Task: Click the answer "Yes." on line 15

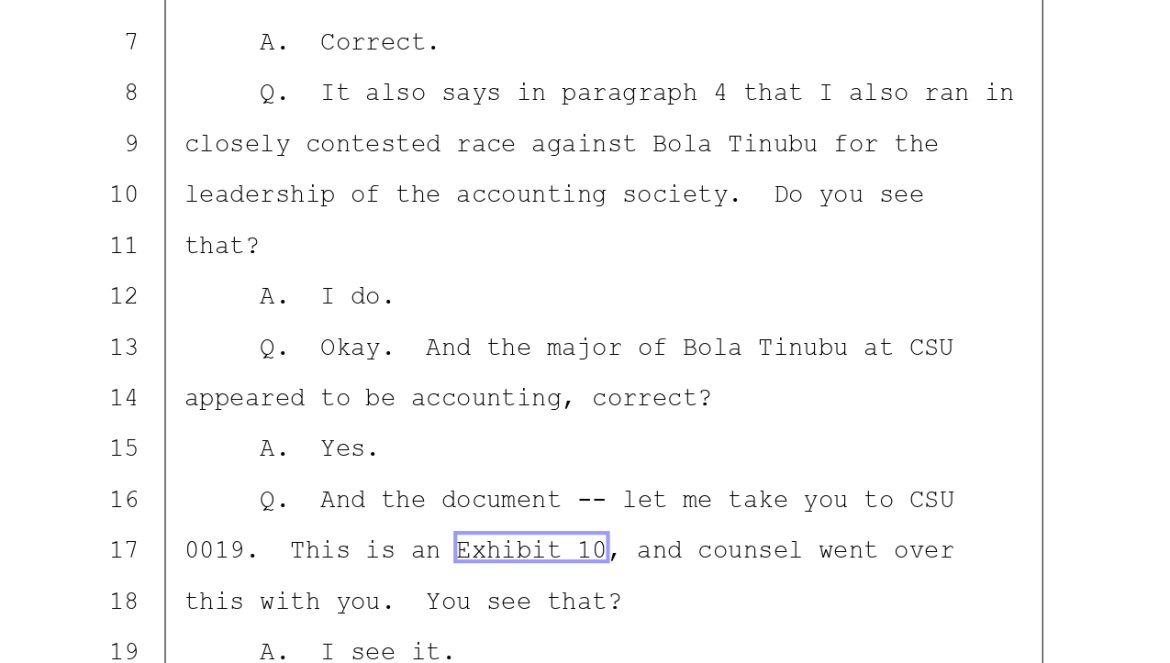Action: (x=349, y=449)
